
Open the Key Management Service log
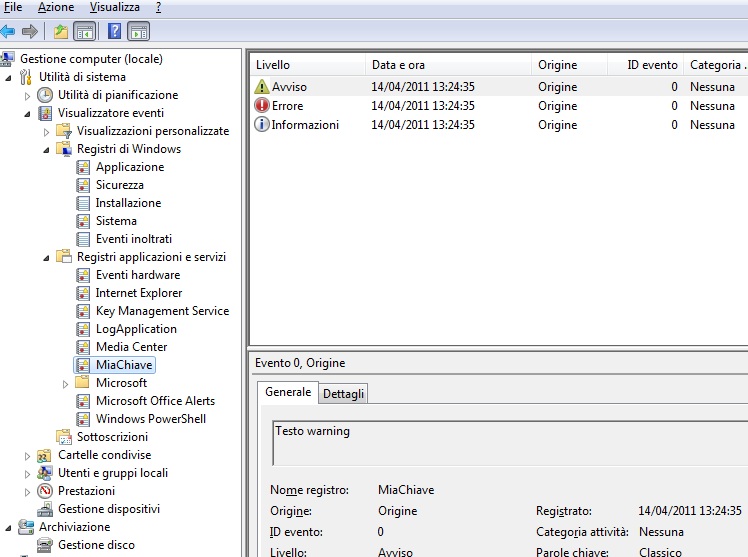163,311
